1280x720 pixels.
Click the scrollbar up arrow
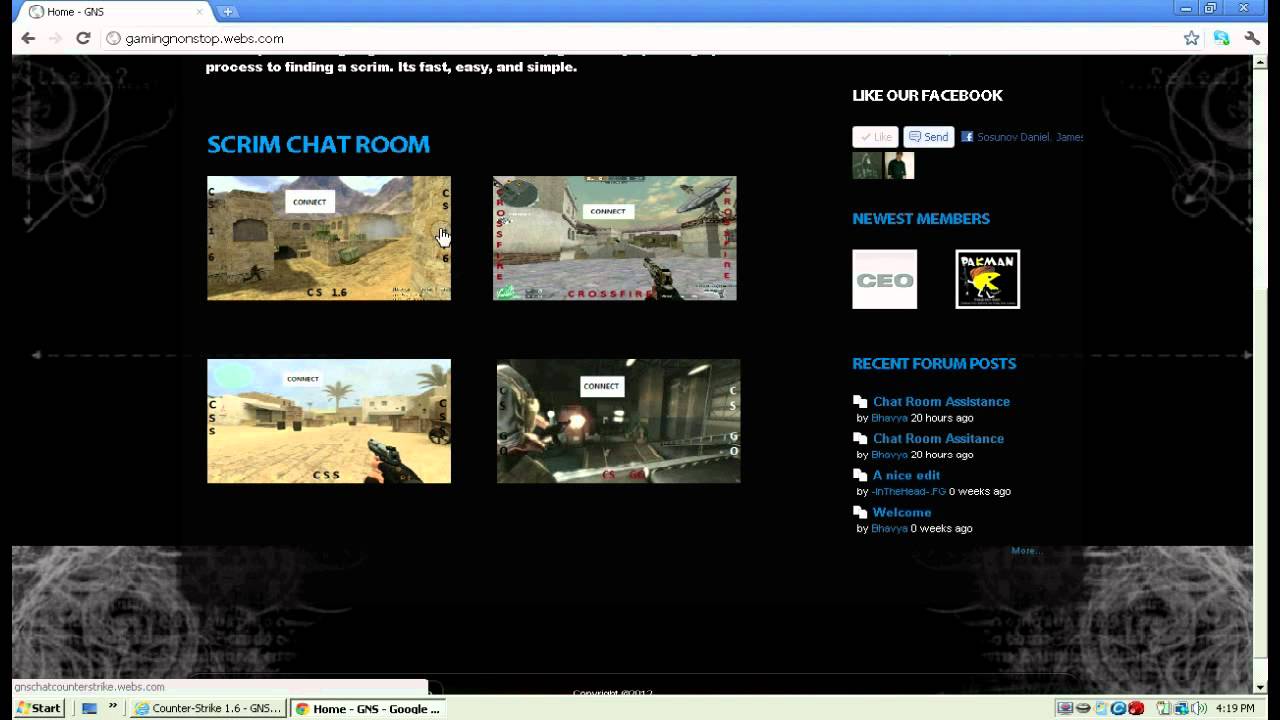point(1260,62)
